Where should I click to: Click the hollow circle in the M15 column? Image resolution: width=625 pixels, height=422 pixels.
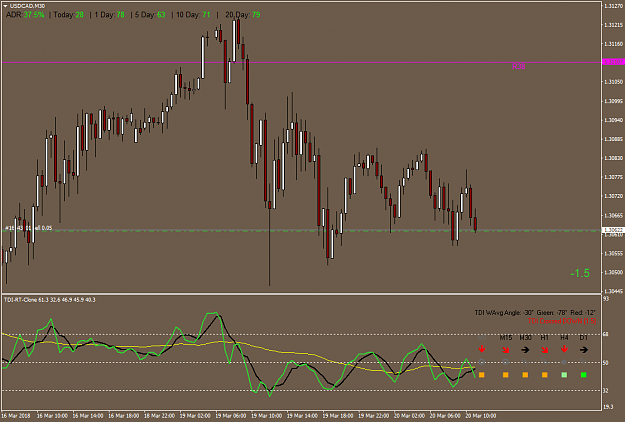(x=505, y=362)
